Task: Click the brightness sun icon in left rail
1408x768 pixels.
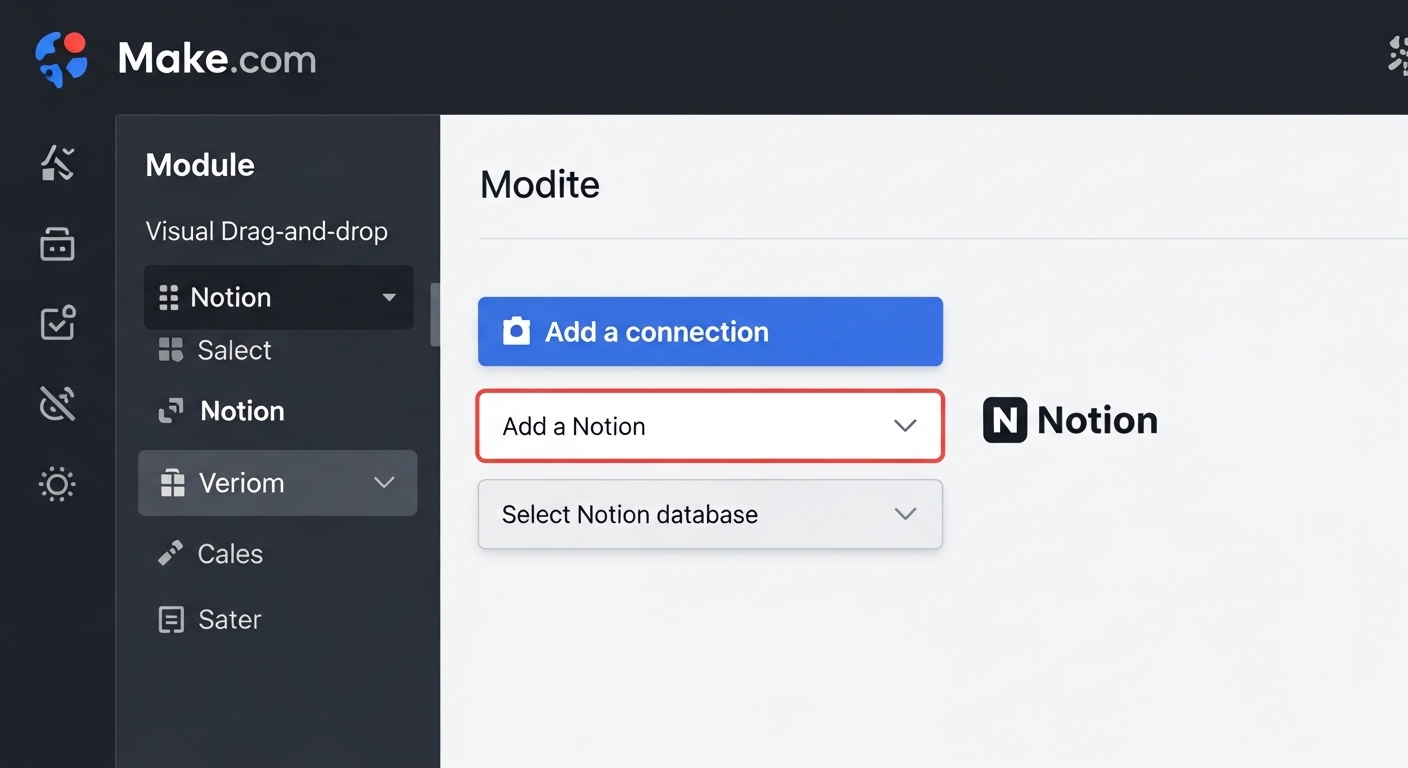Action: [x=57, y=484]
